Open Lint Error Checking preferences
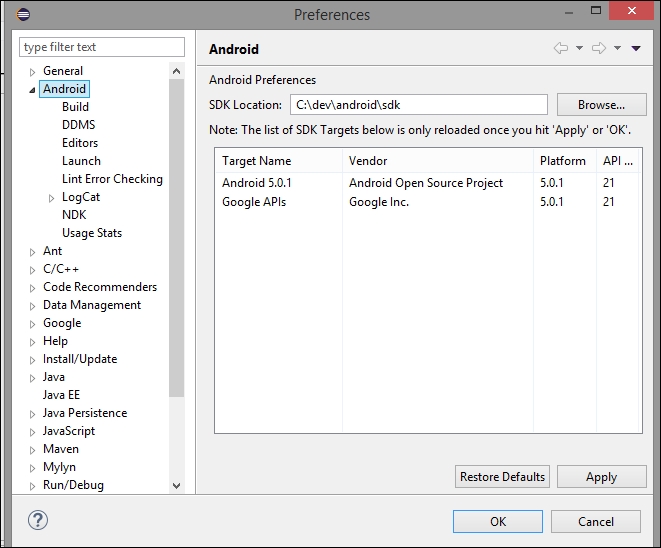Image resolution: width=661 pixels, height=548 pixels. pos(112,179)
